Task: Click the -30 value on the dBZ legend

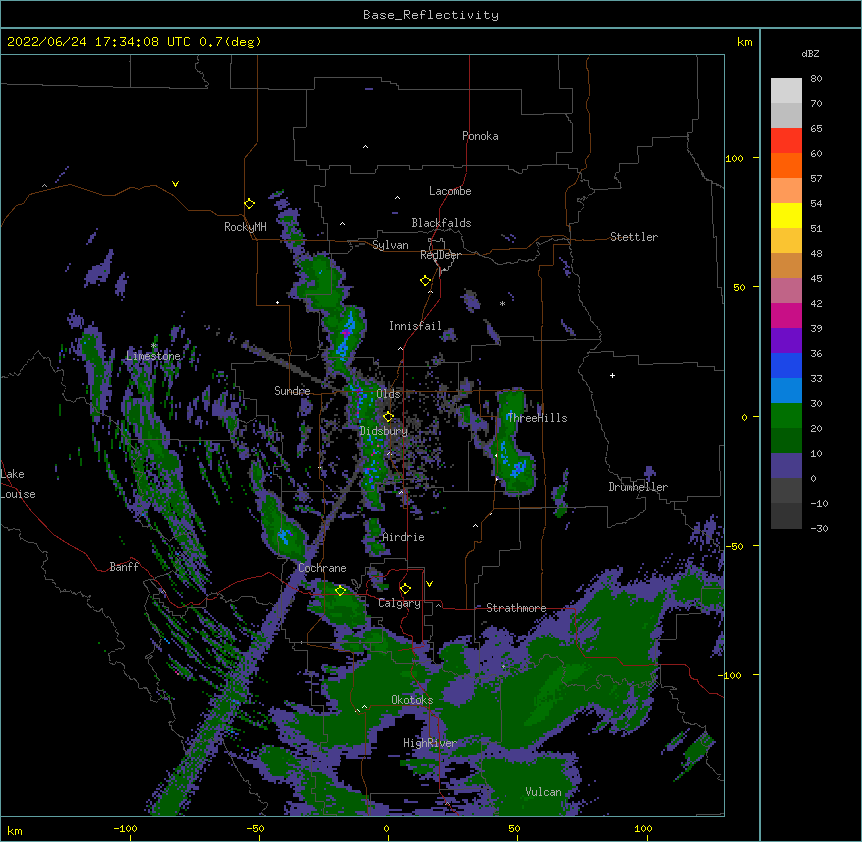Action: point(819,528)
